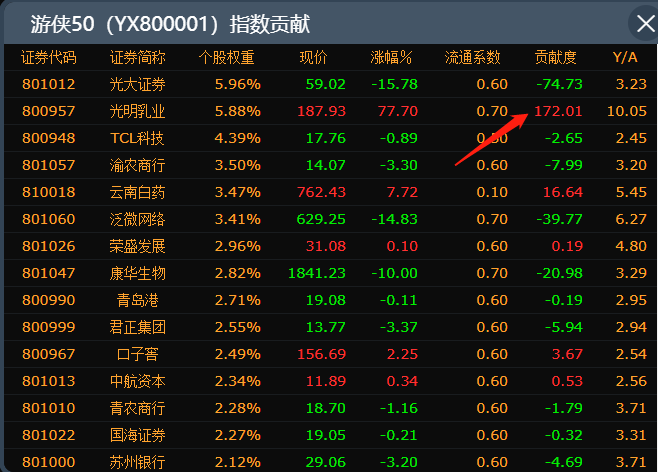The width and height of the screenshot is (658, 472).
Task: Click price 59.02 for 光大证券
Action: coord(326,84)
